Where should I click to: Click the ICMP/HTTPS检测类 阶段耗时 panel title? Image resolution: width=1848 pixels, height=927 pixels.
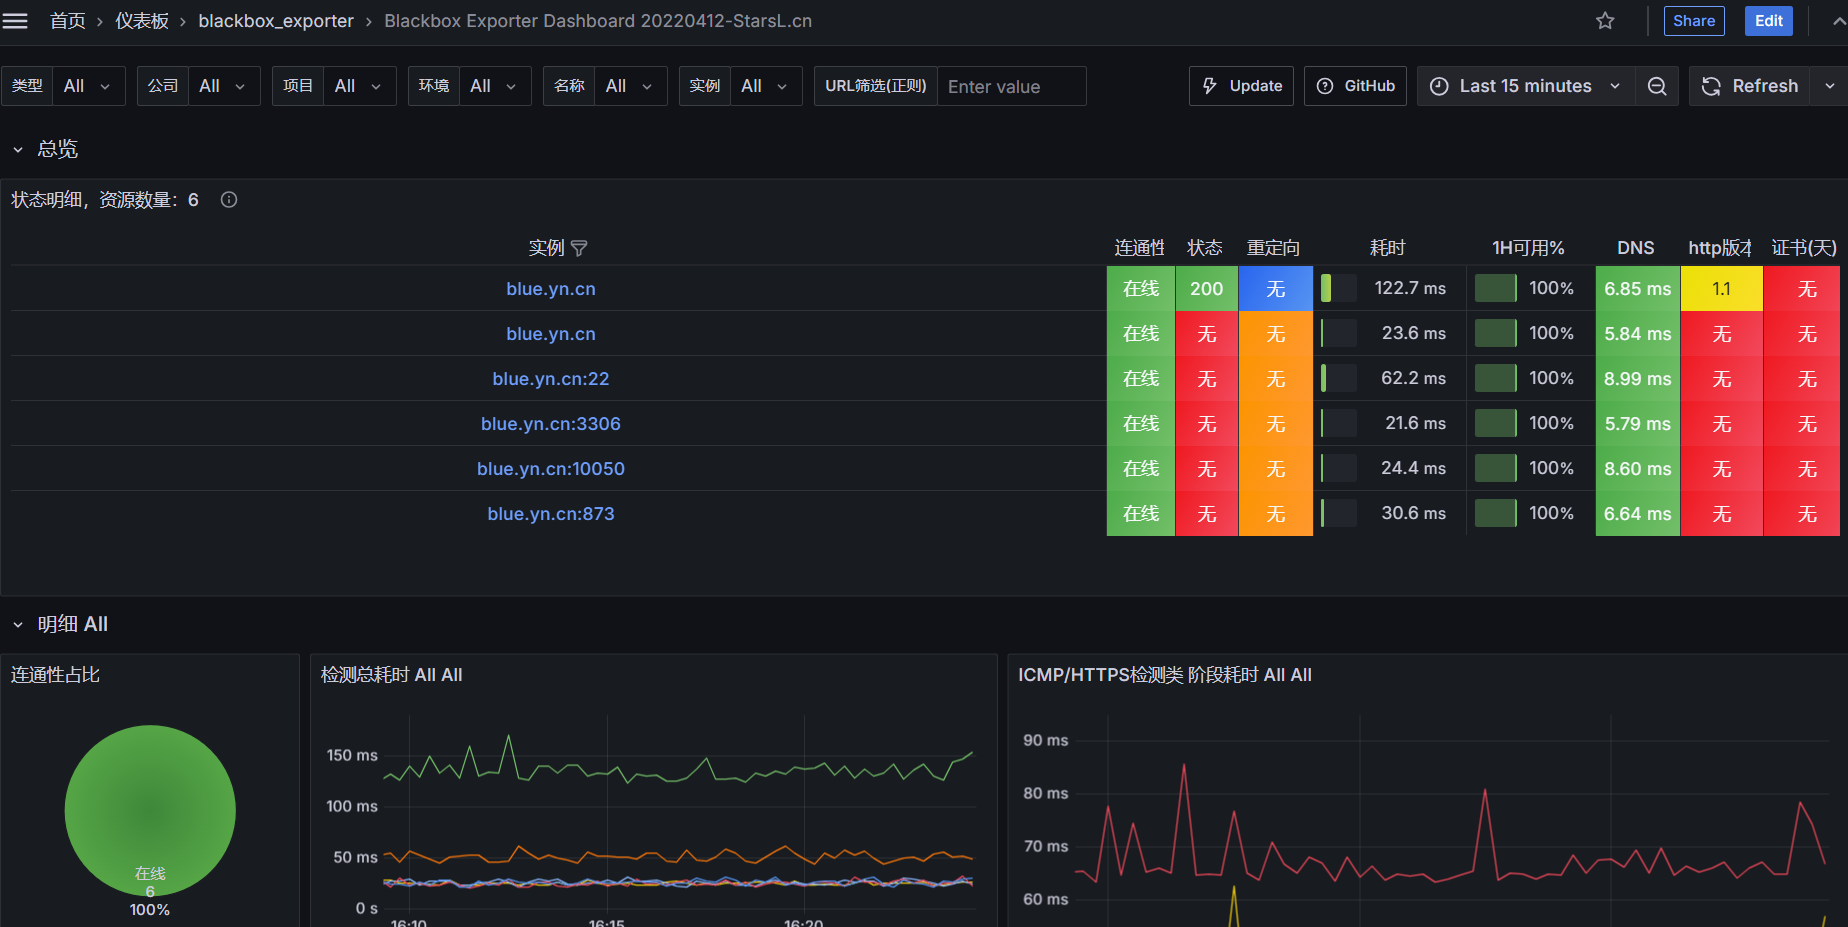pos(1165,675)
